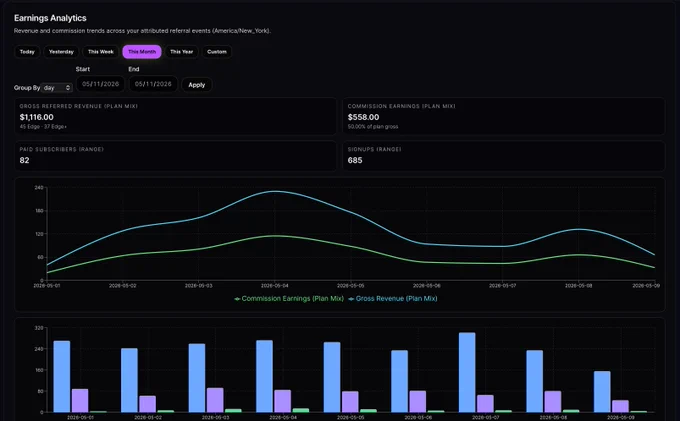680x421 pixels.
Task: Click the green line peak at 2026-05-04
Action: pos(275,236)
